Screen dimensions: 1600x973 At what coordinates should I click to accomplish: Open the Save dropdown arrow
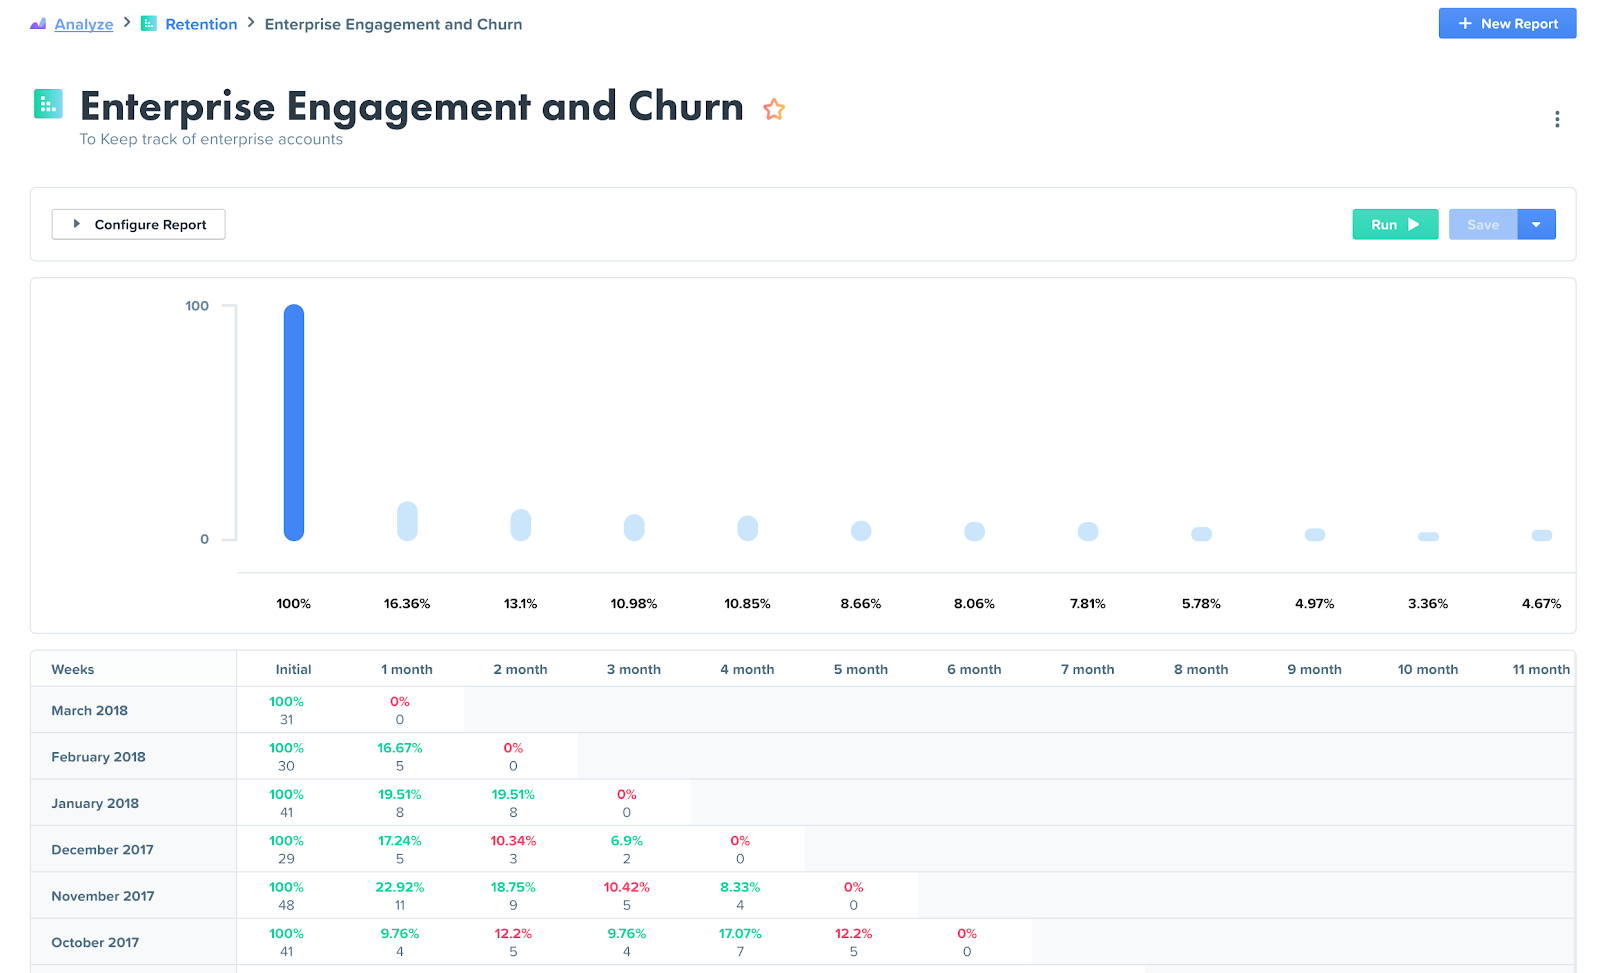pyautogui.click(x=1536, y=224)
